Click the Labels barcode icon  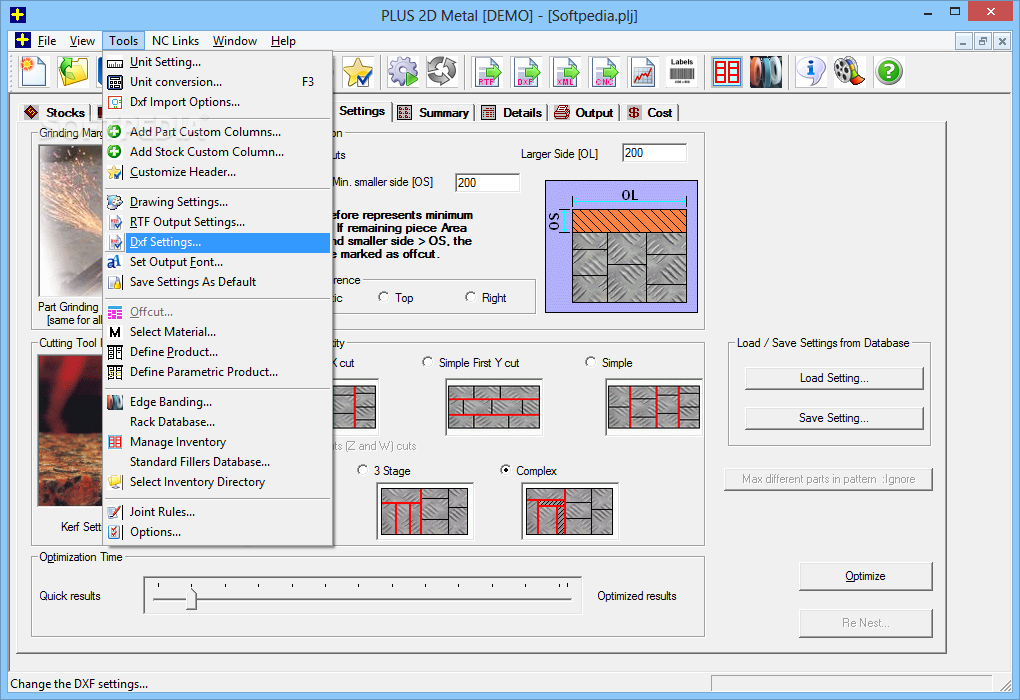pyautogui.click(x=682, y=72)
